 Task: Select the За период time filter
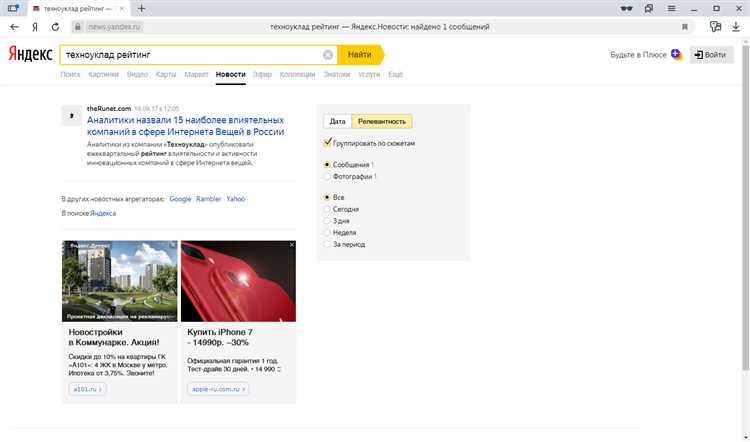tap(327, 244)
